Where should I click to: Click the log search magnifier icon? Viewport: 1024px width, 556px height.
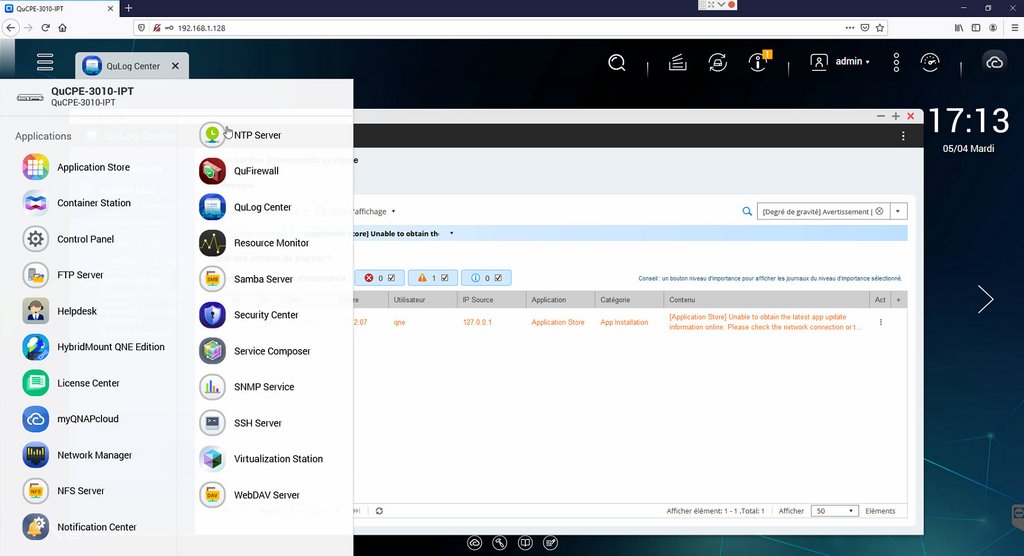(747, 211)
